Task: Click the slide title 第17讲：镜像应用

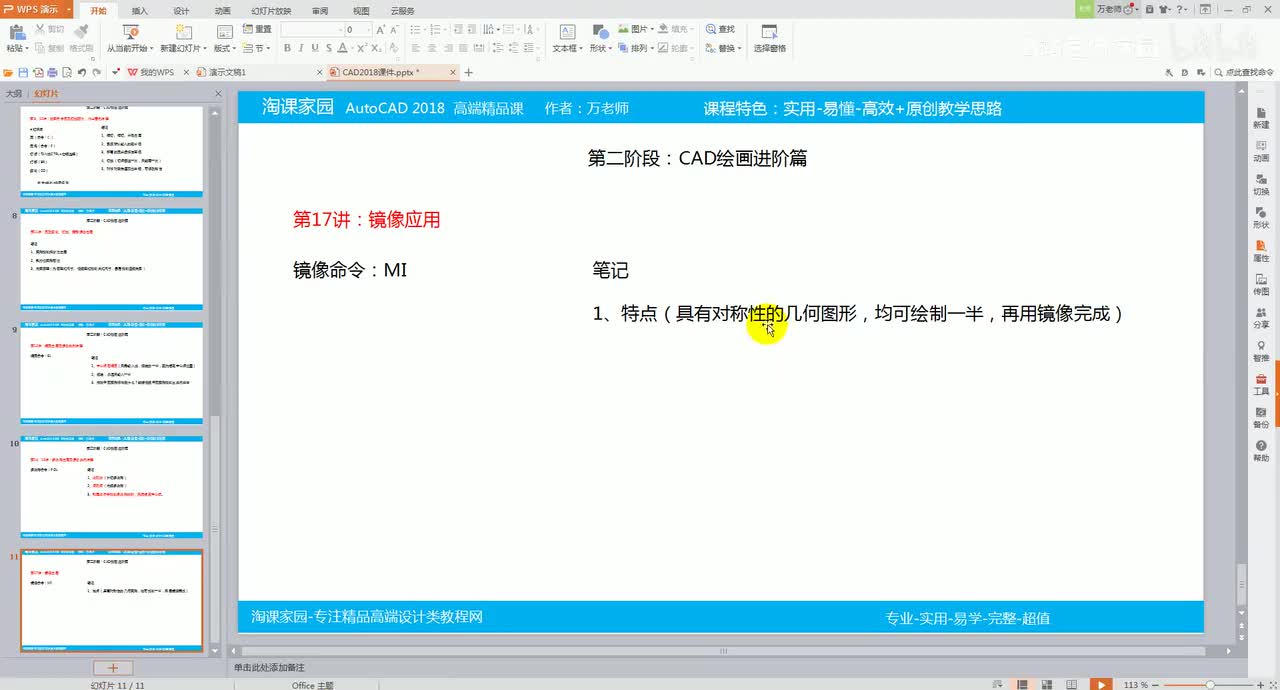Action: (x=366, y=220)
